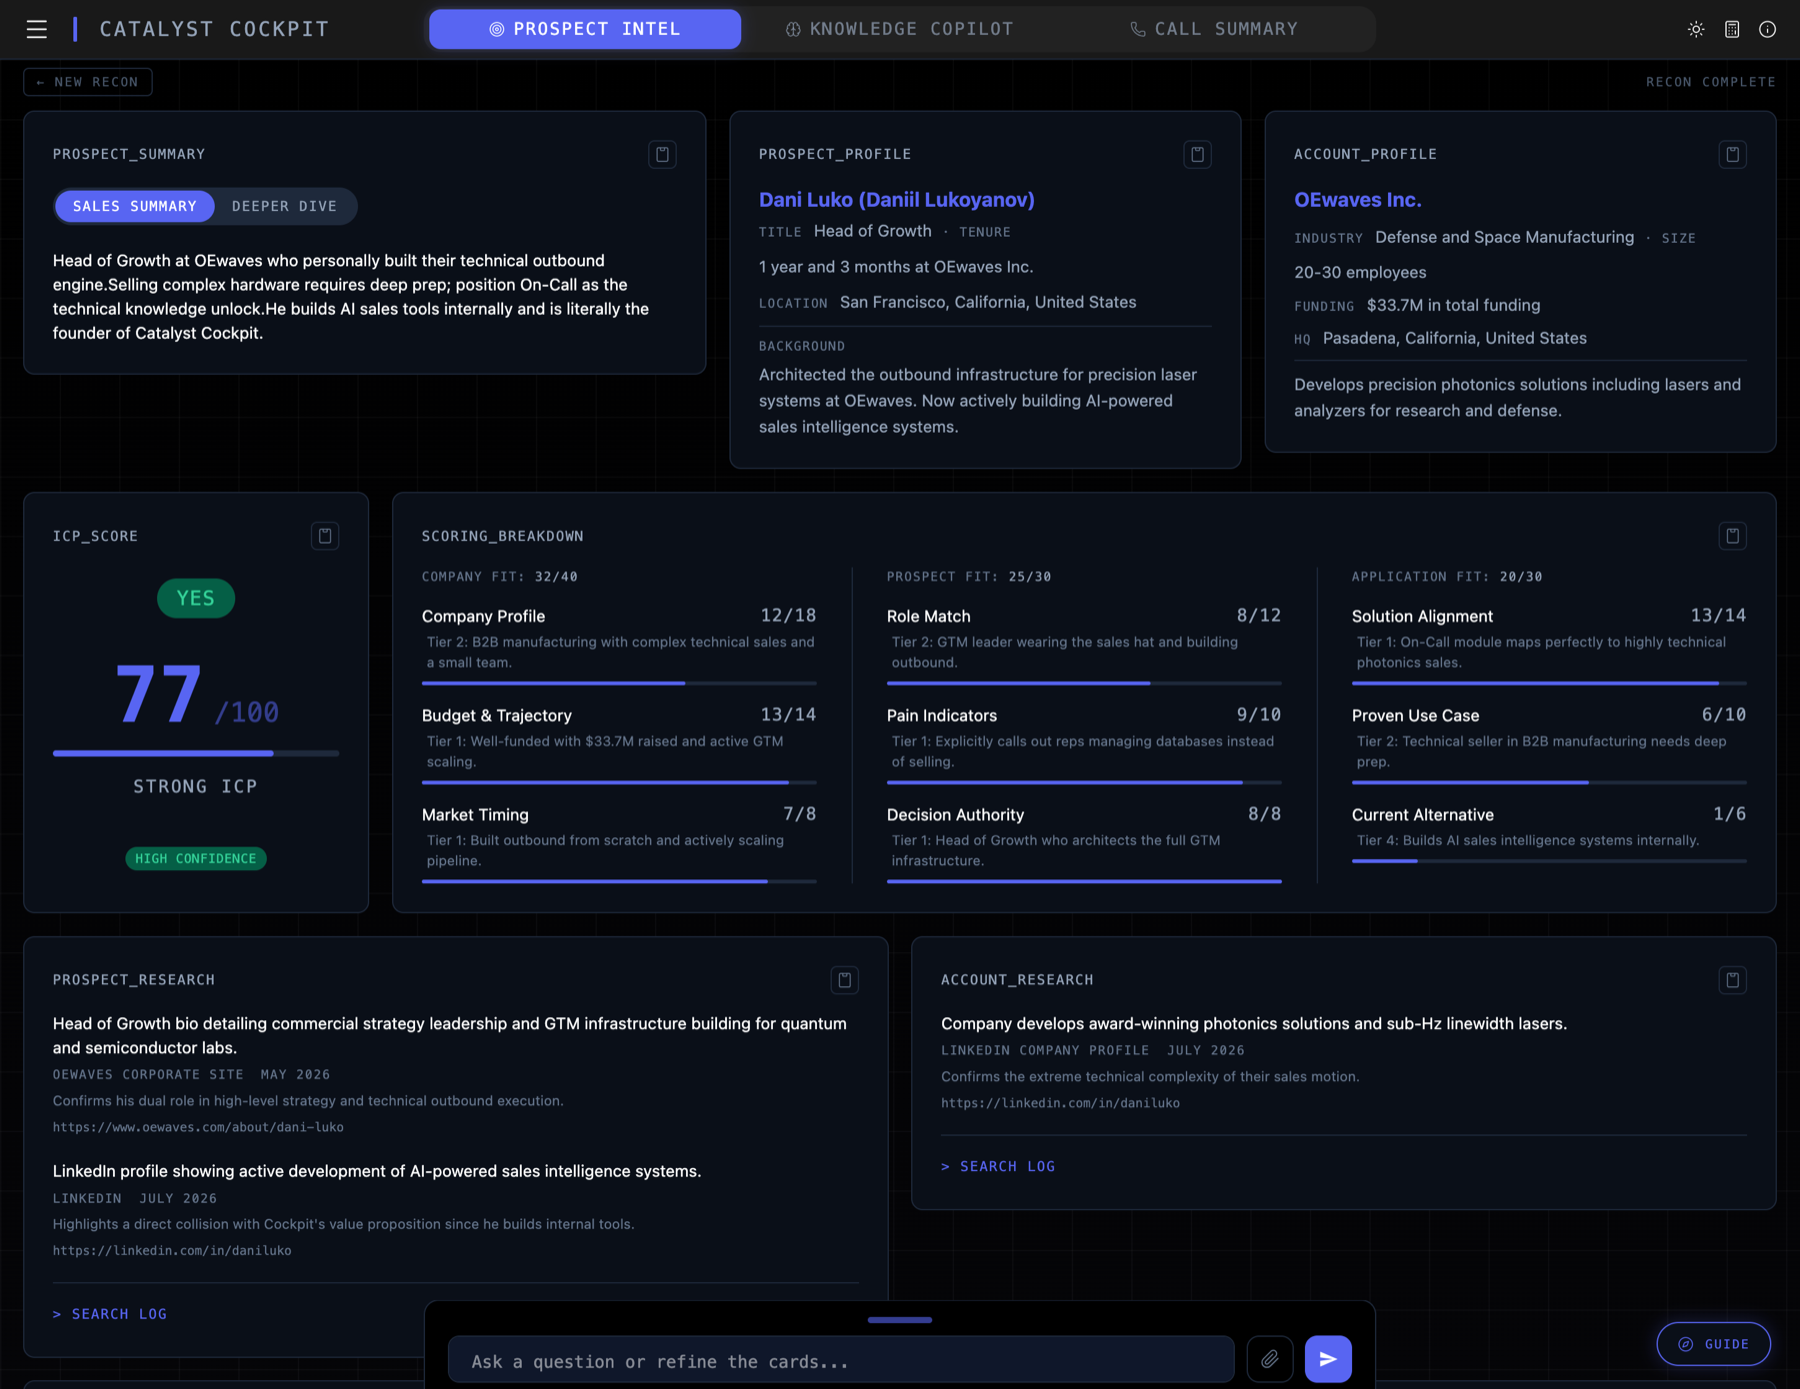Go to the Call Summary tab
This screenshot has height=1389, width=1800.
[x=1214, y=29]
